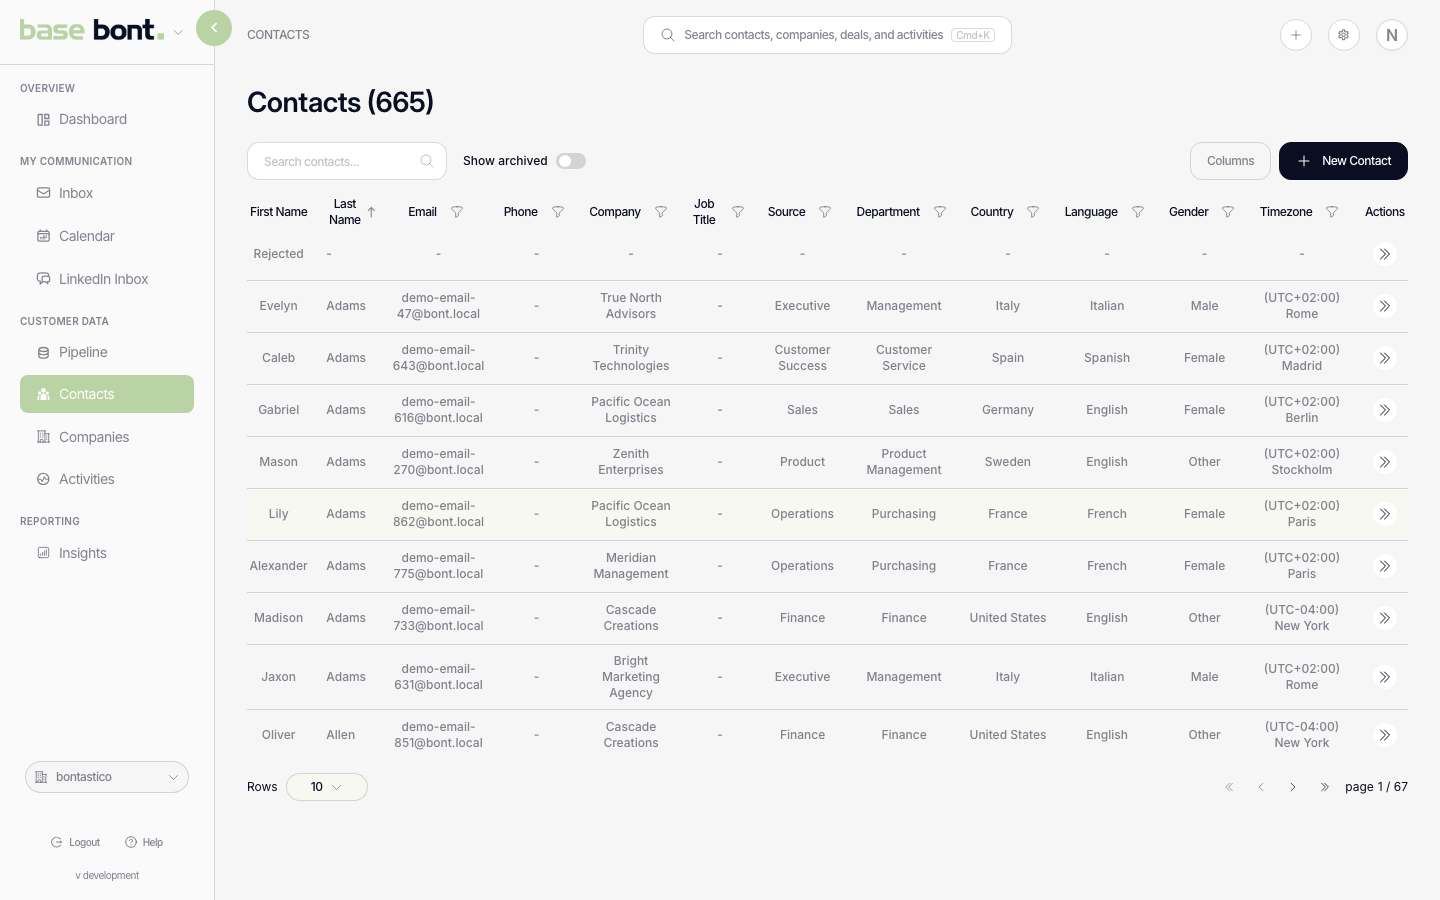Open Pipeline in the sidebar

[x=107, y=352]
